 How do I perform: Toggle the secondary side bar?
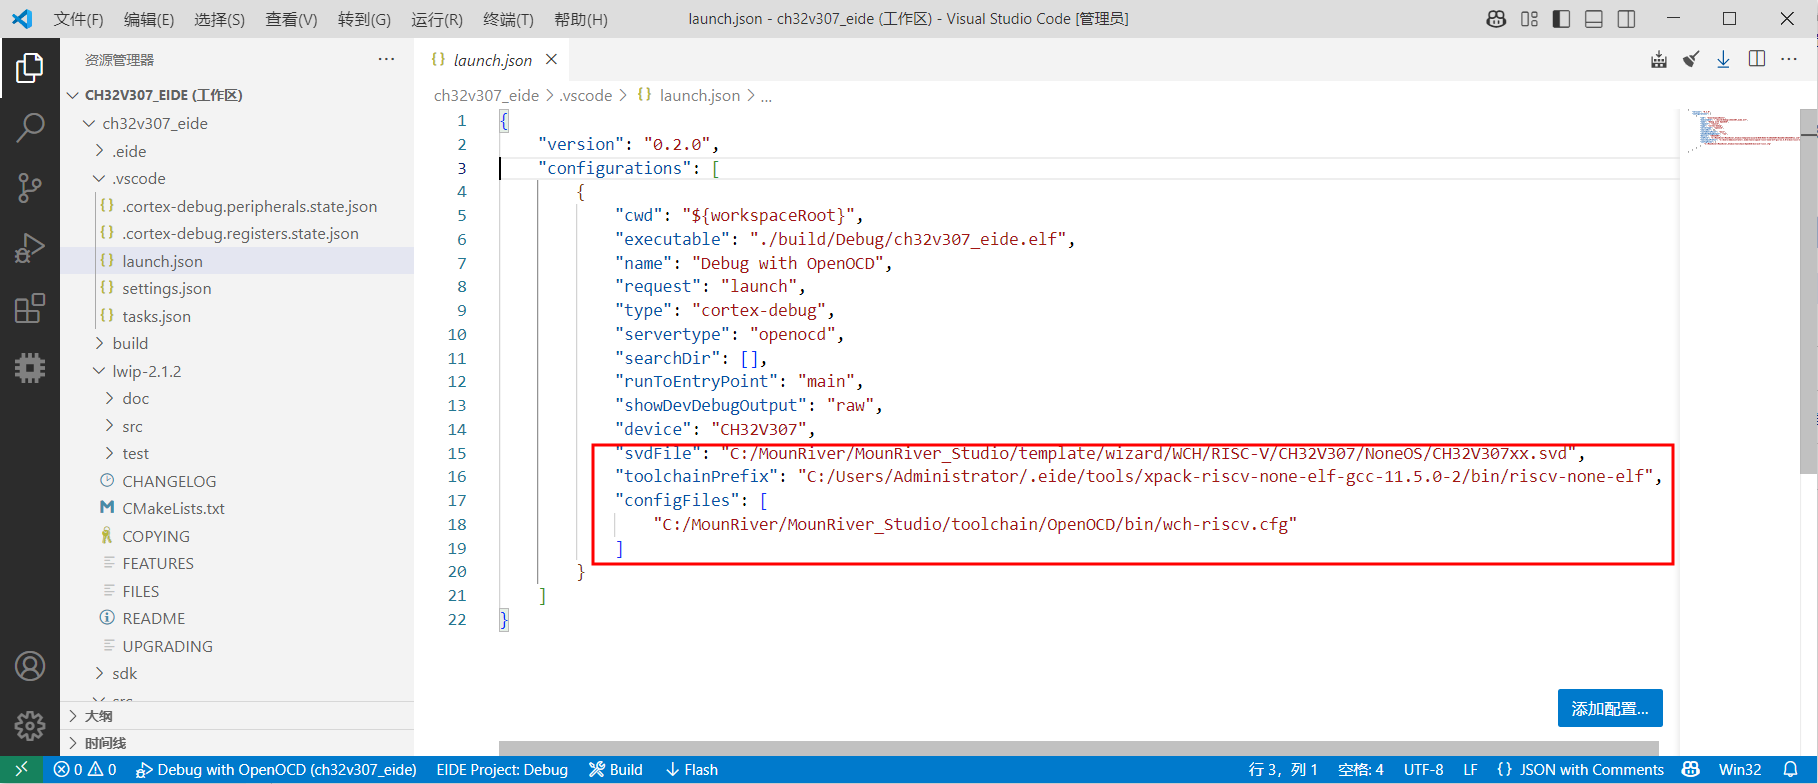click(1627, 19)
